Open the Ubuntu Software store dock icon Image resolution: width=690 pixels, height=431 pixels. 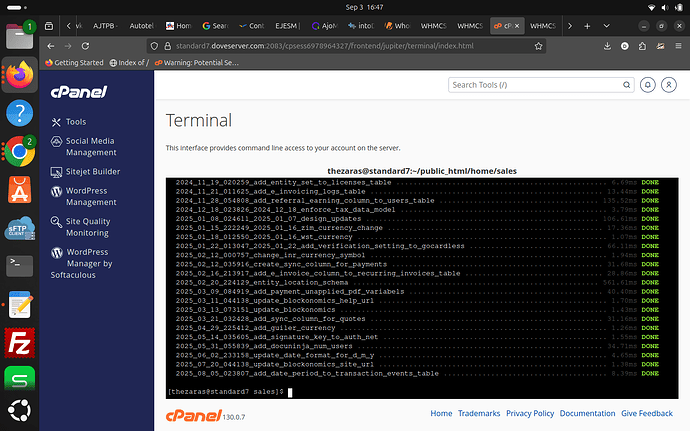point(19,190)
